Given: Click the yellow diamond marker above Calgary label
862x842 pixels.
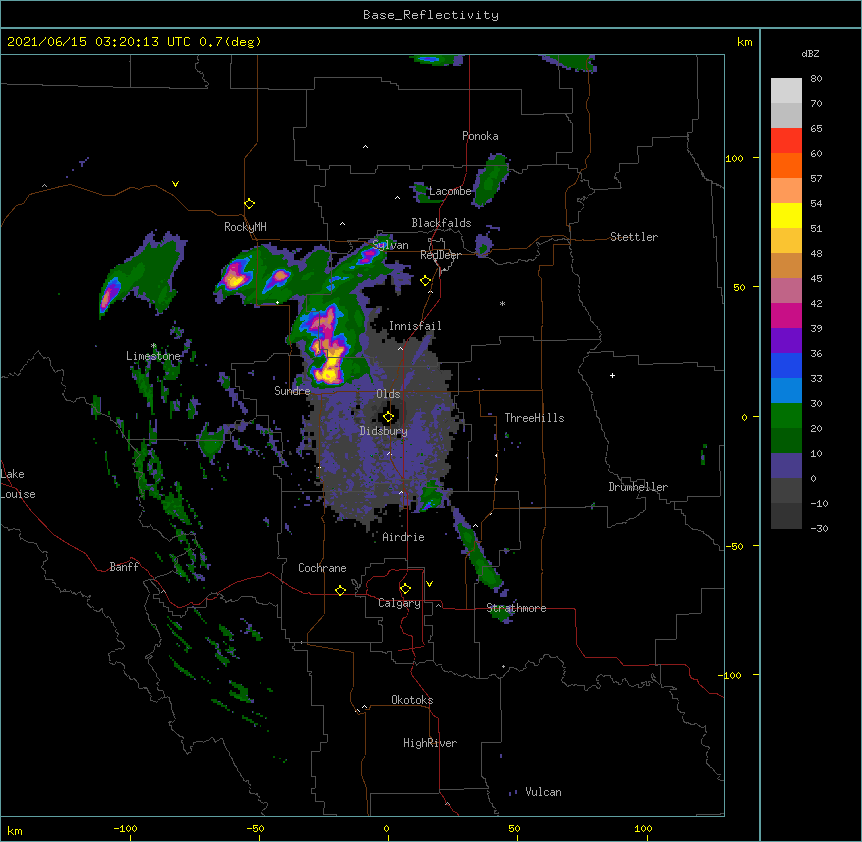Looking at the screenshot, I should 405,589.
